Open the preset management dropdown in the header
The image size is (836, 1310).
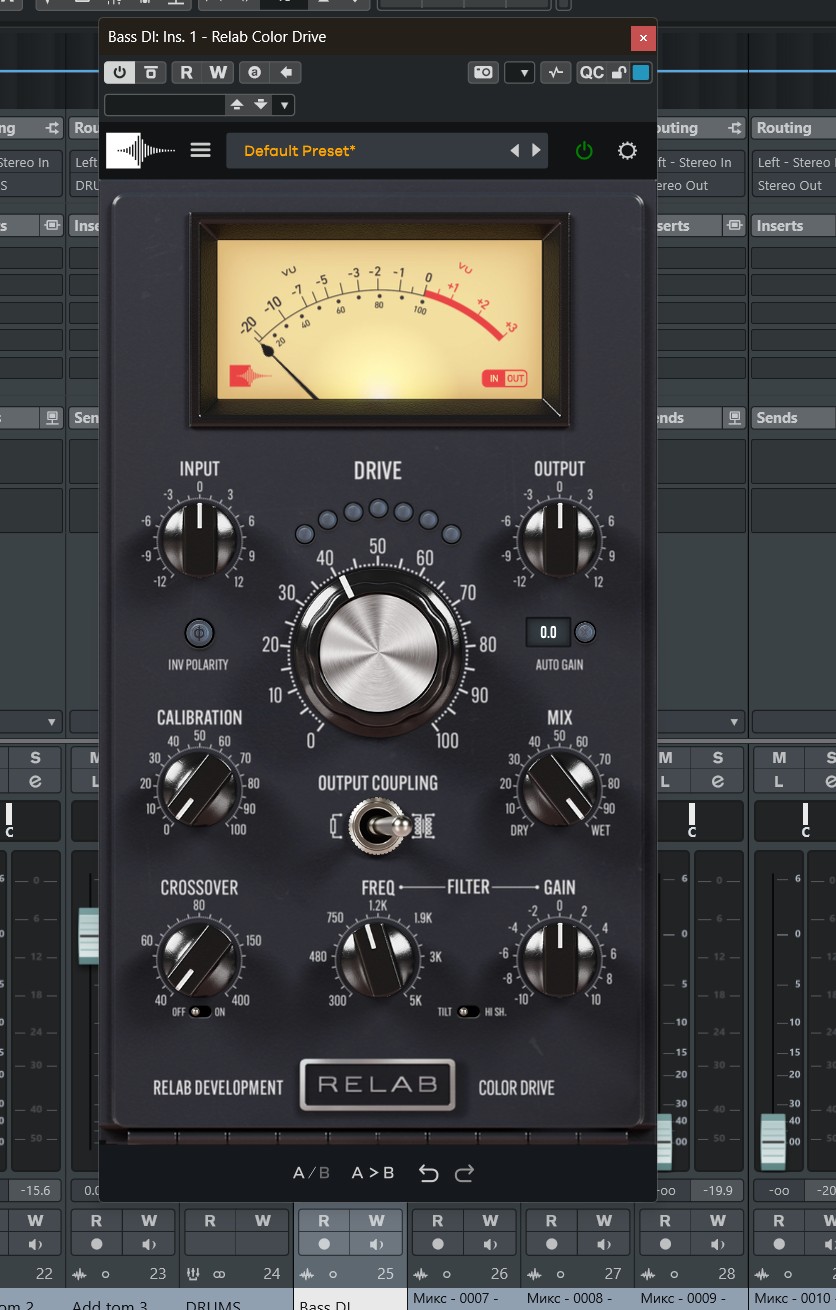284,105
